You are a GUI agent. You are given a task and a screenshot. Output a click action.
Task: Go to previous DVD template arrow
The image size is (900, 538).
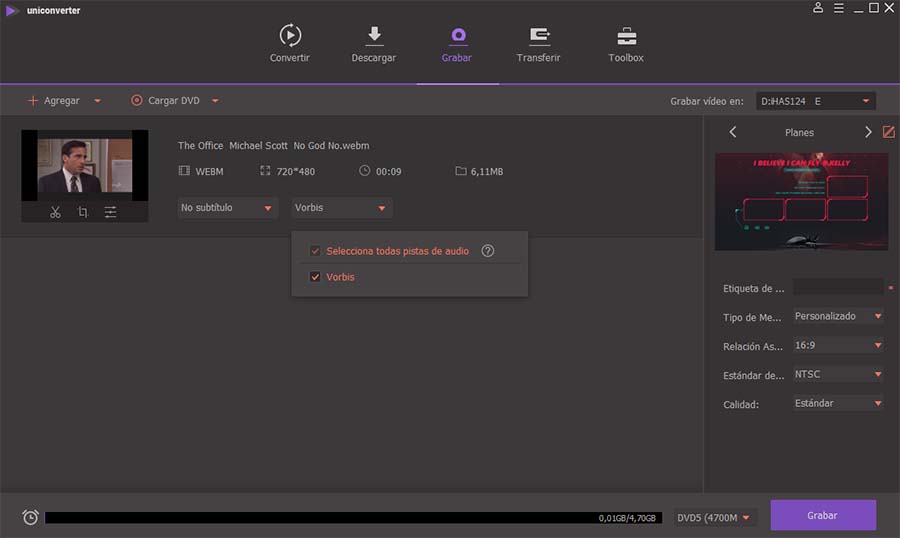click(732, 132)
